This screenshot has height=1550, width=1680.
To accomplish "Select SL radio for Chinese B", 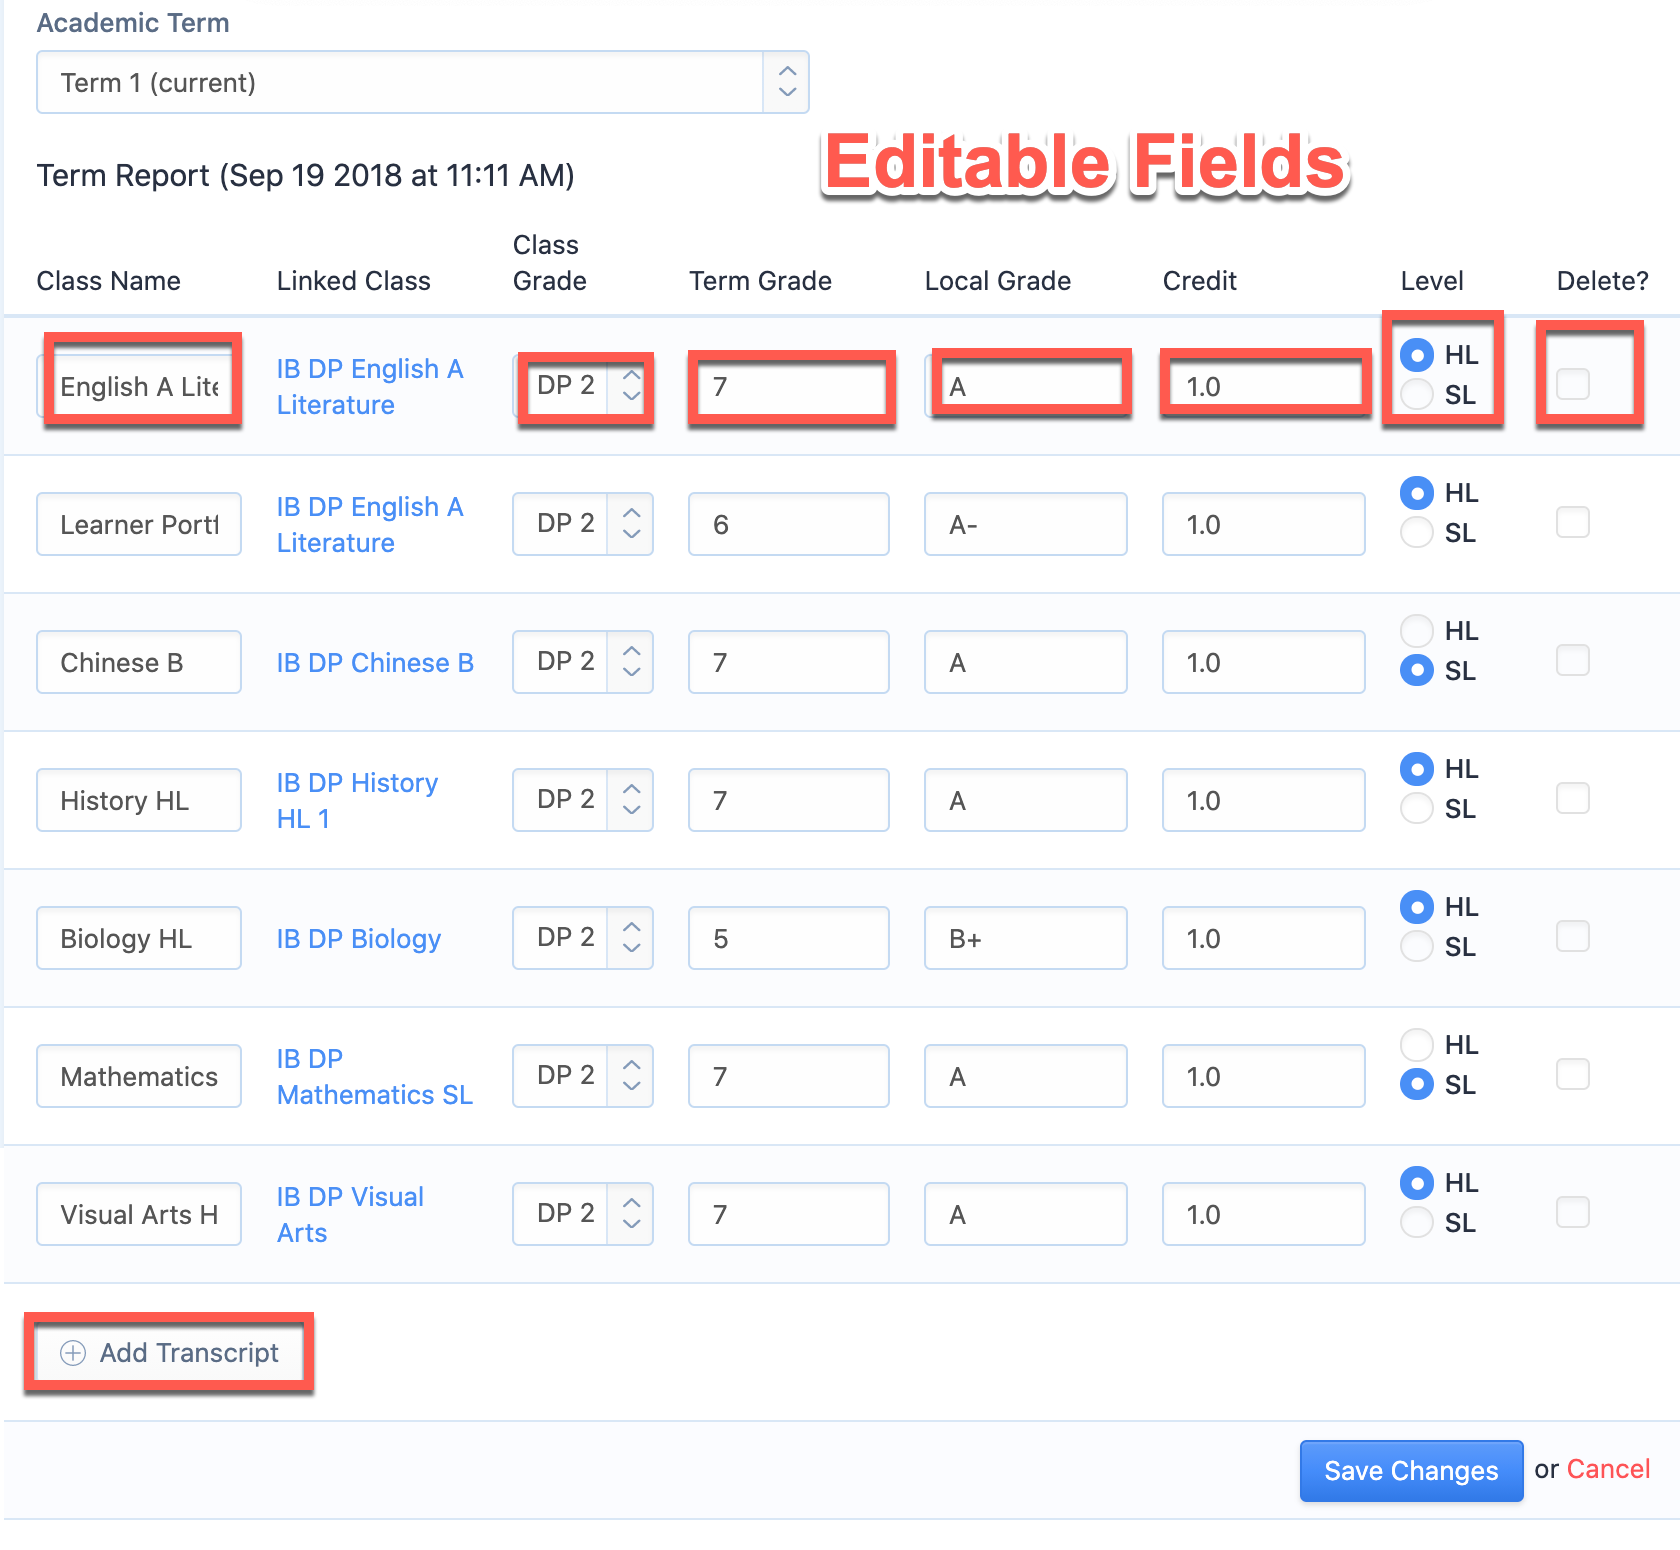I will 1416,670.
